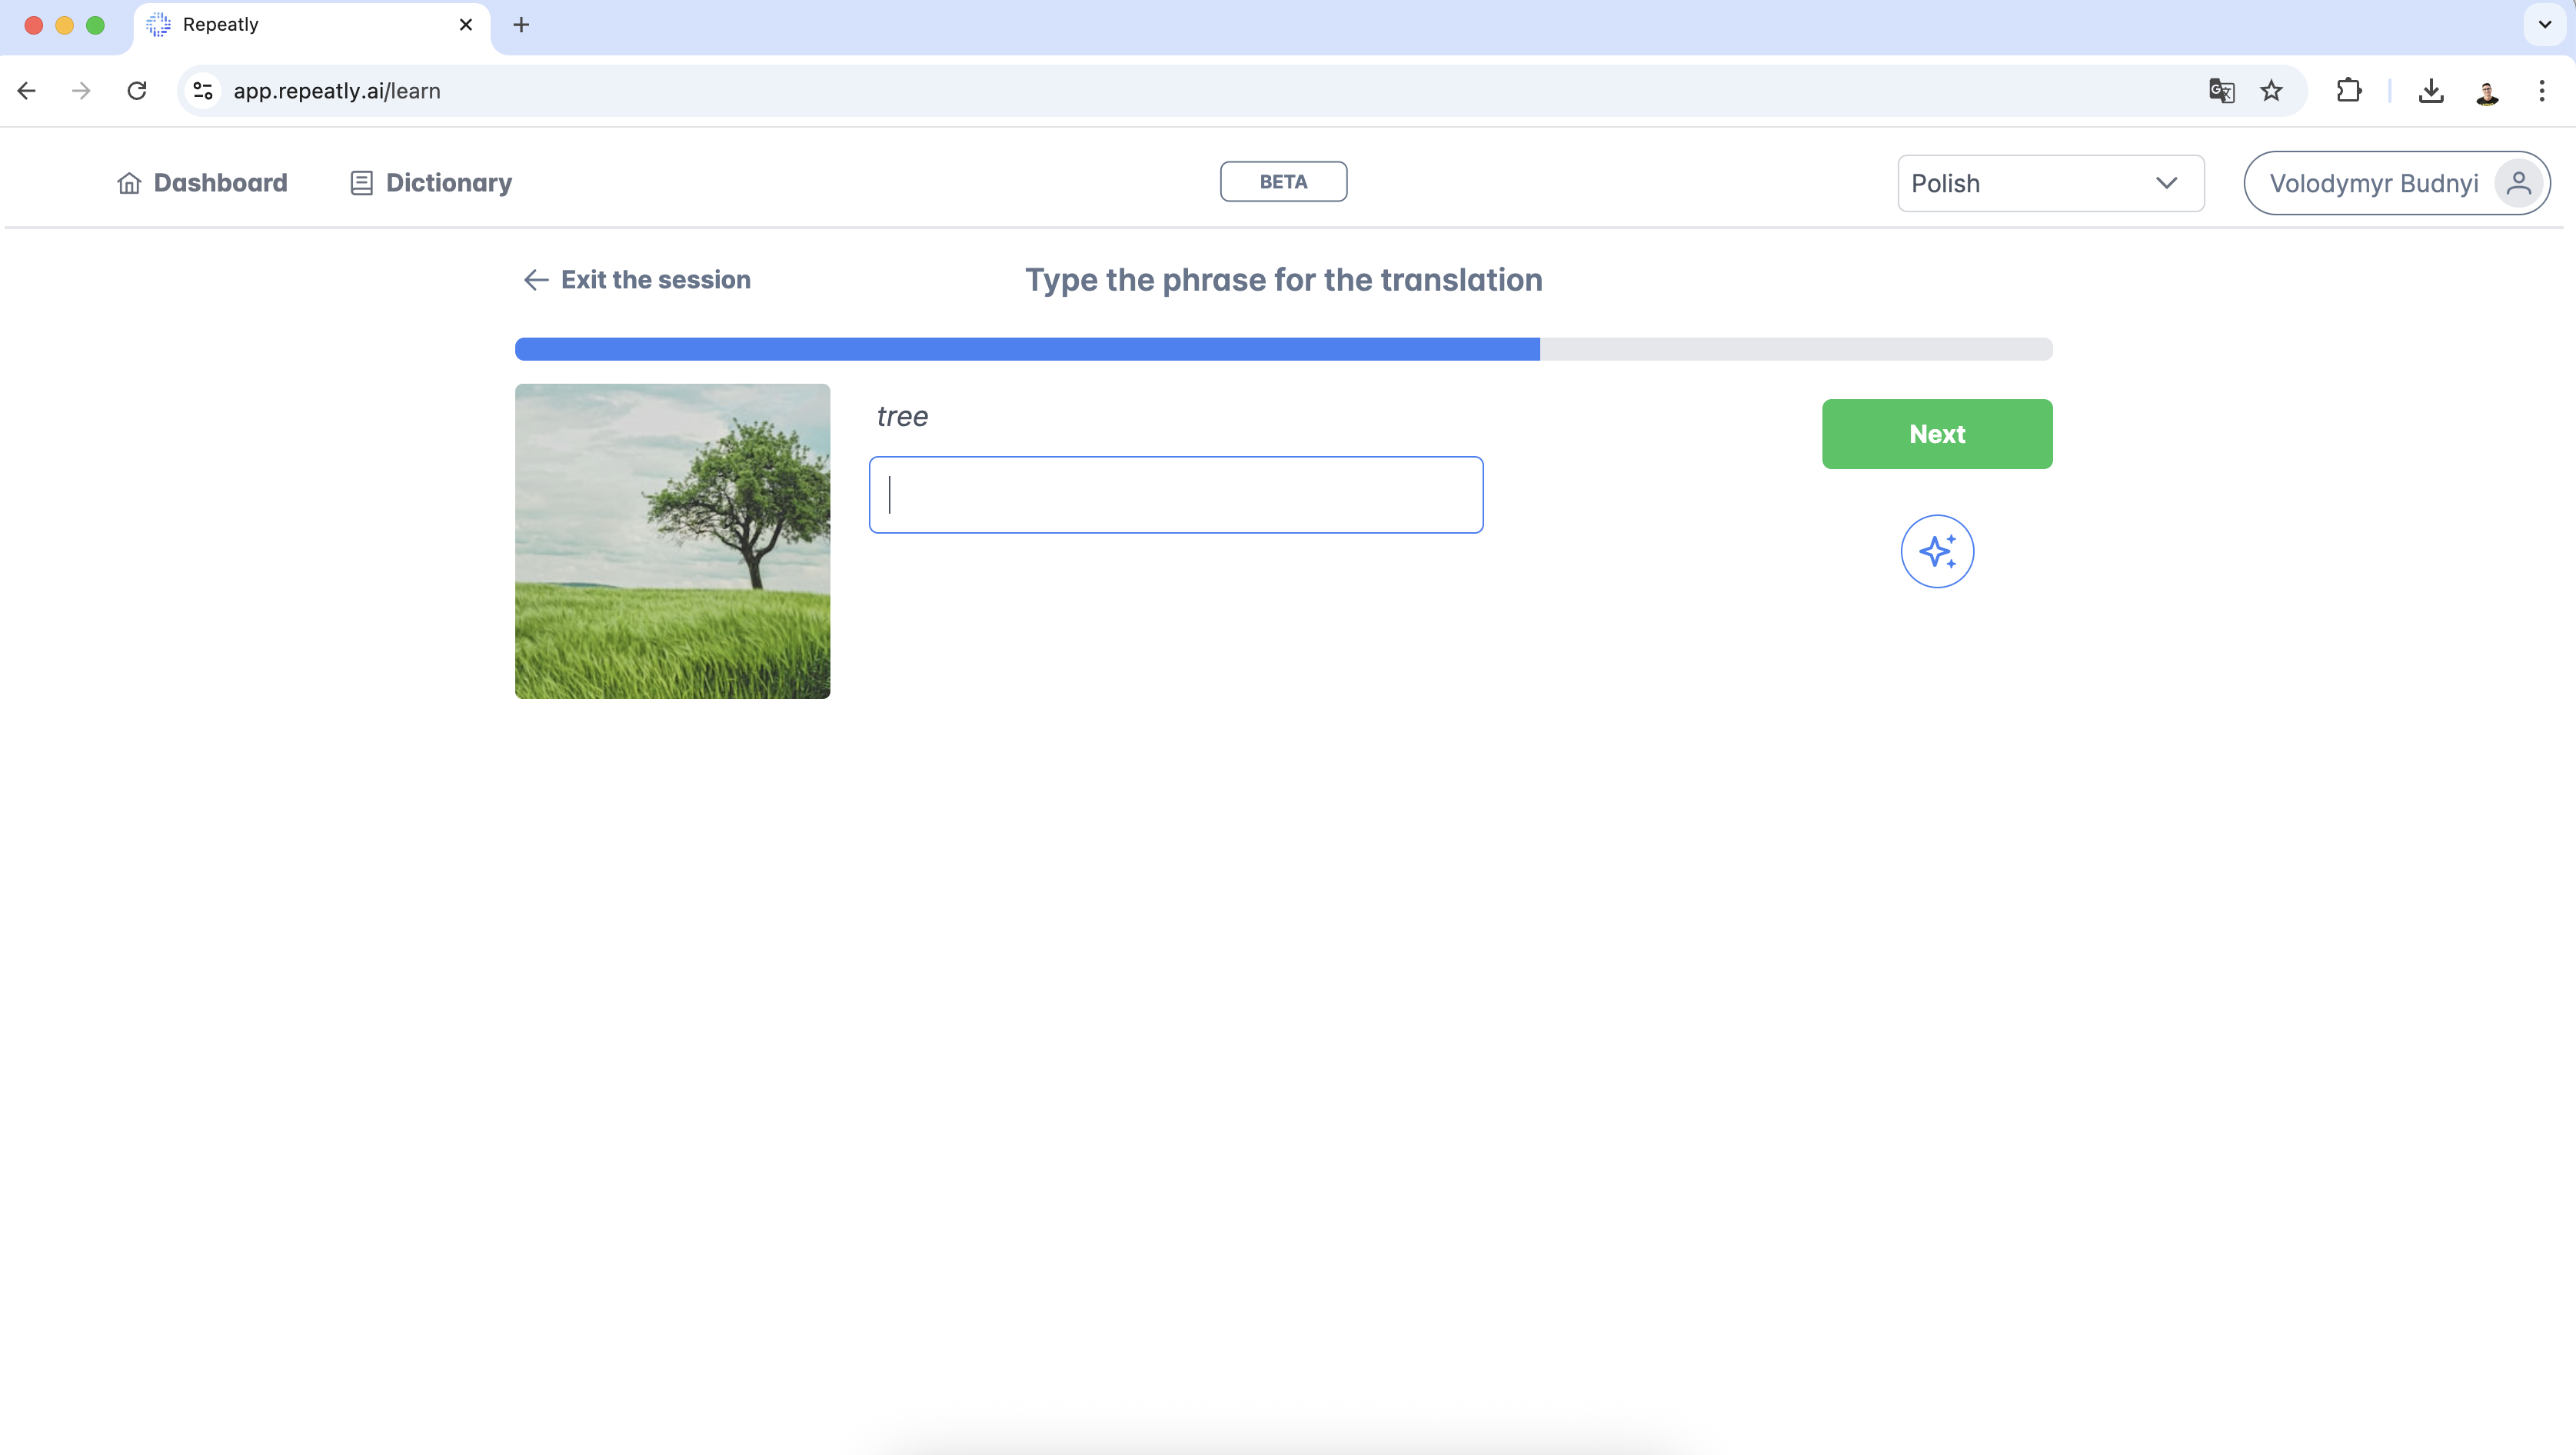Click the "Type the phrase for the translation" heading

[1283, 280]
